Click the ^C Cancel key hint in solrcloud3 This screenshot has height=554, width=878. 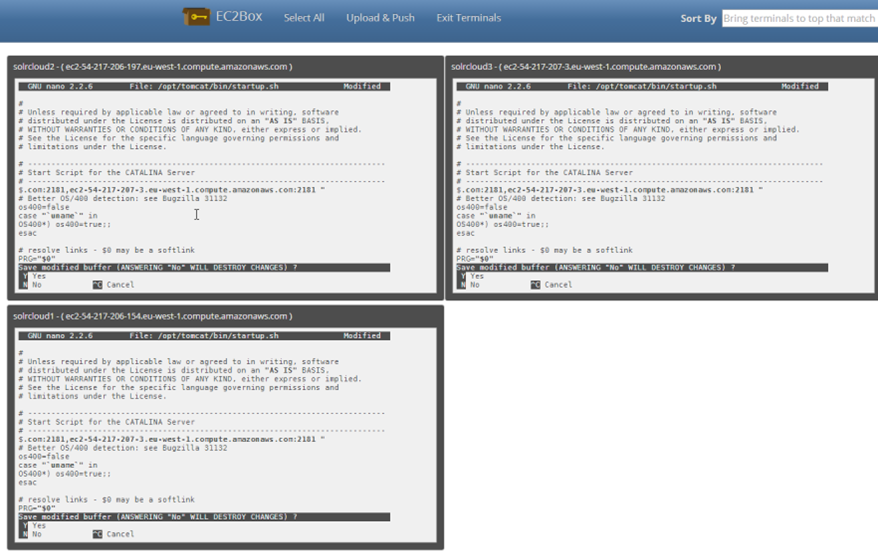[x=535, y=285]
